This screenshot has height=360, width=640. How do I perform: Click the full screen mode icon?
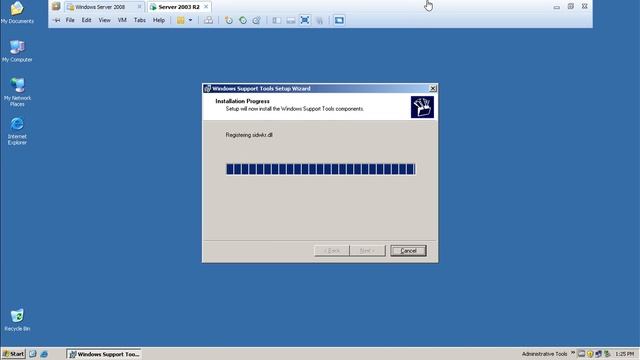(305, 20)
